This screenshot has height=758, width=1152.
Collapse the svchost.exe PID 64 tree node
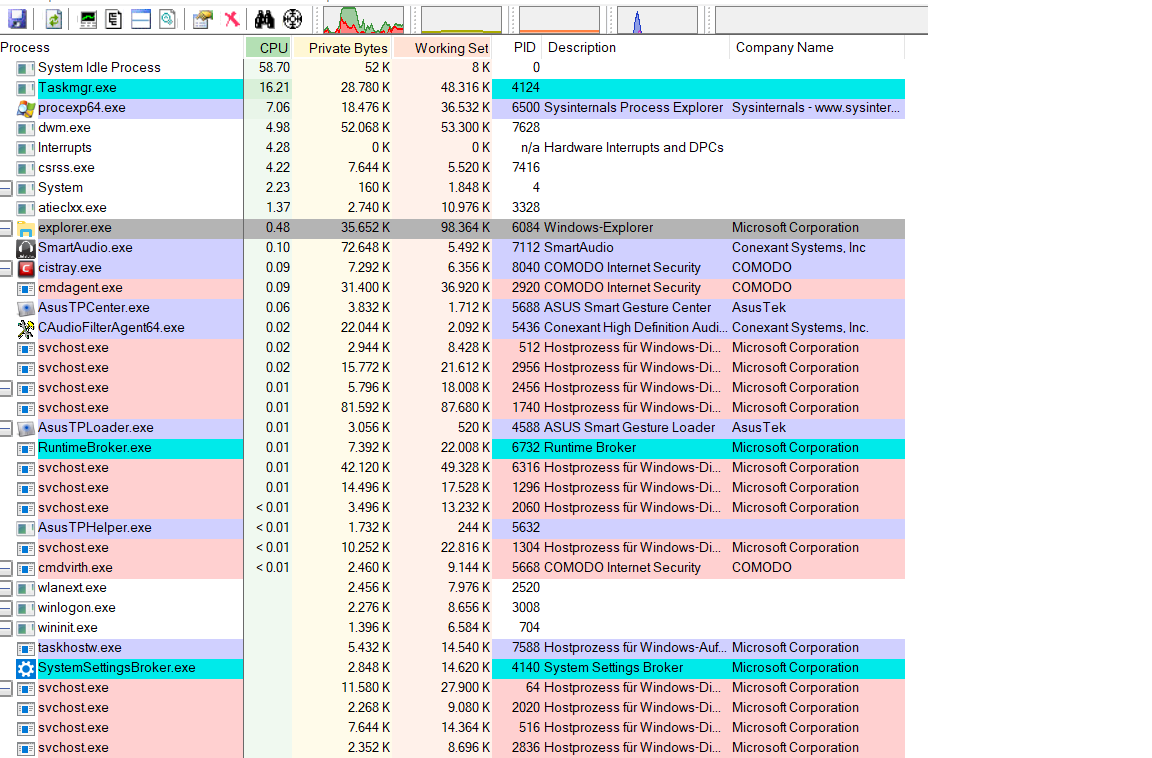pyautogui.click(x=6, y=688)
